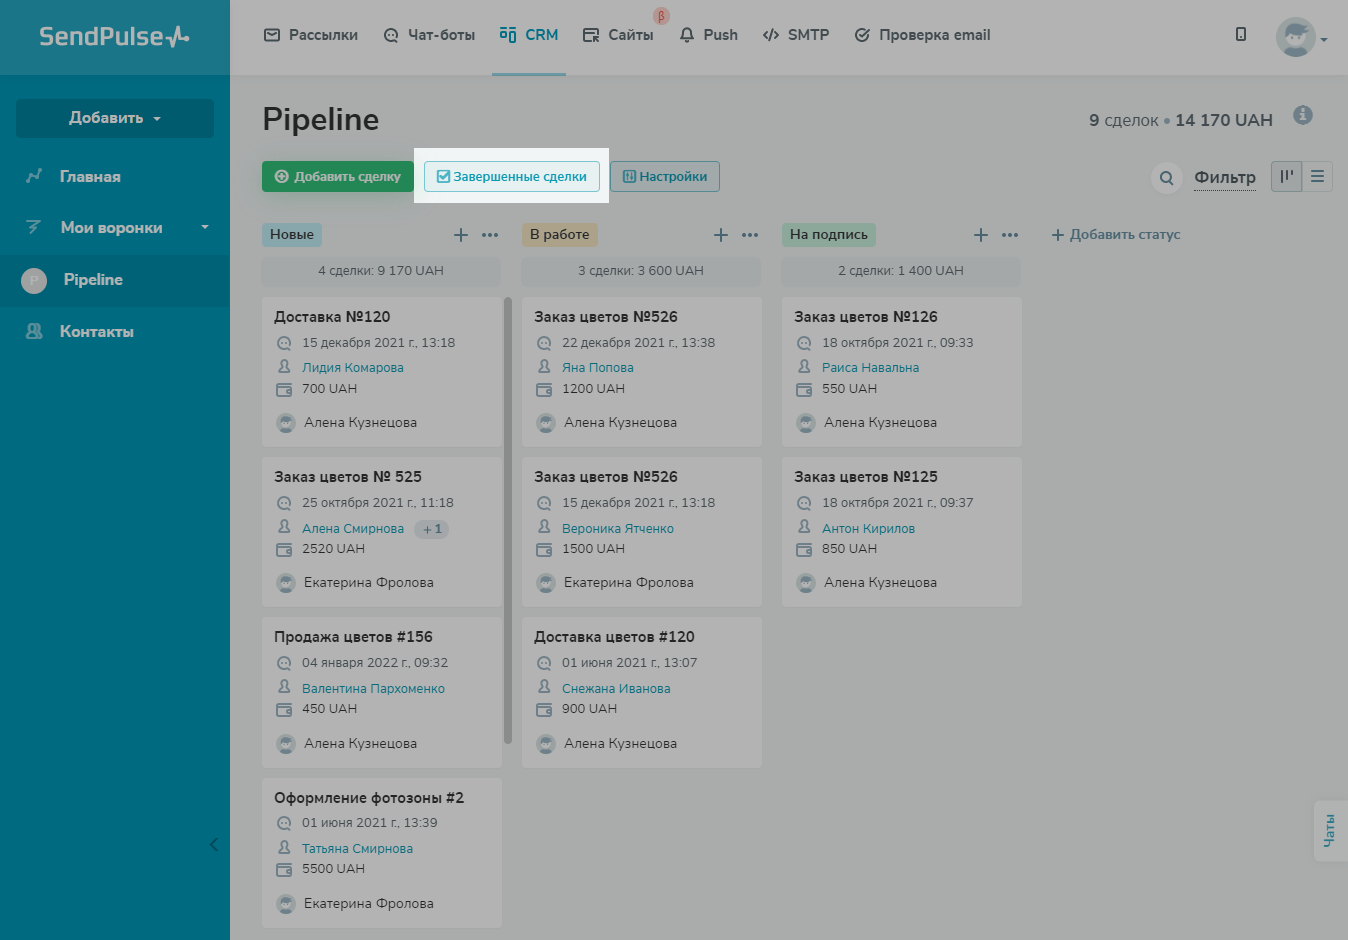
Task: Expand Мои воронки in sidebar
Action: click(115, 228)
